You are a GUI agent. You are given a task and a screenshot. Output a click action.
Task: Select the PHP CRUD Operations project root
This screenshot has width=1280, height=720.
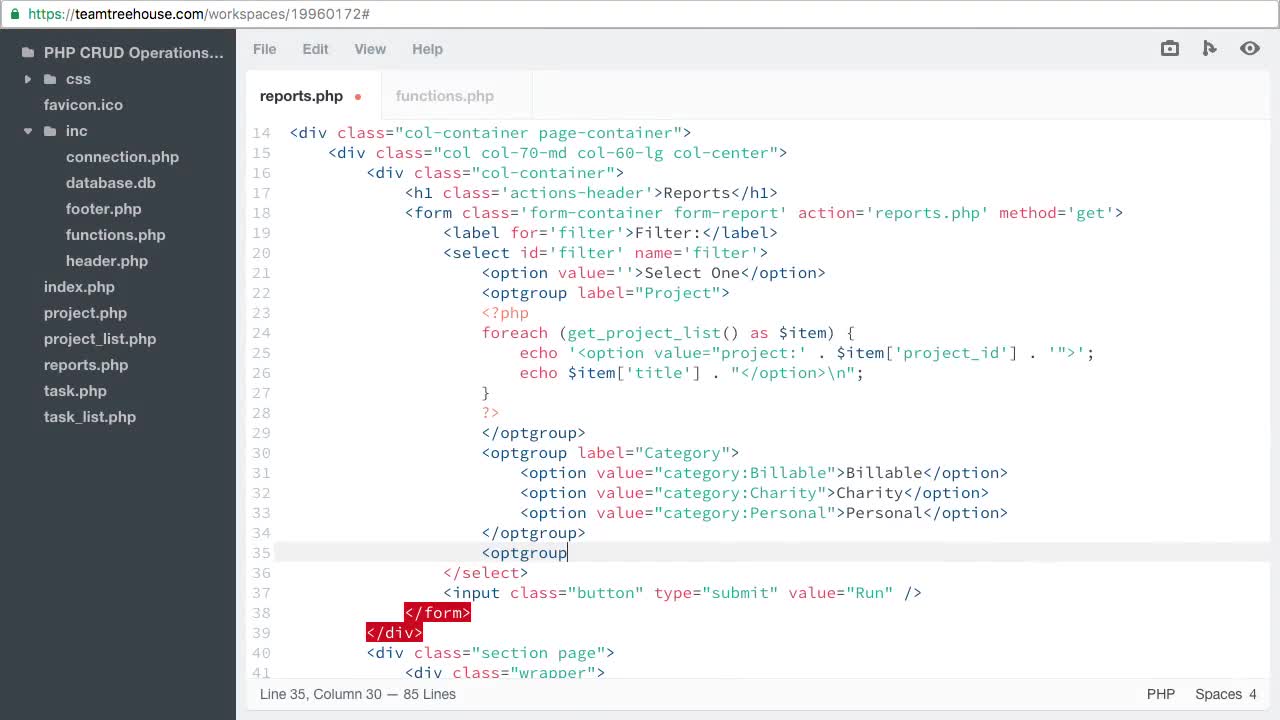click(134, 53)
